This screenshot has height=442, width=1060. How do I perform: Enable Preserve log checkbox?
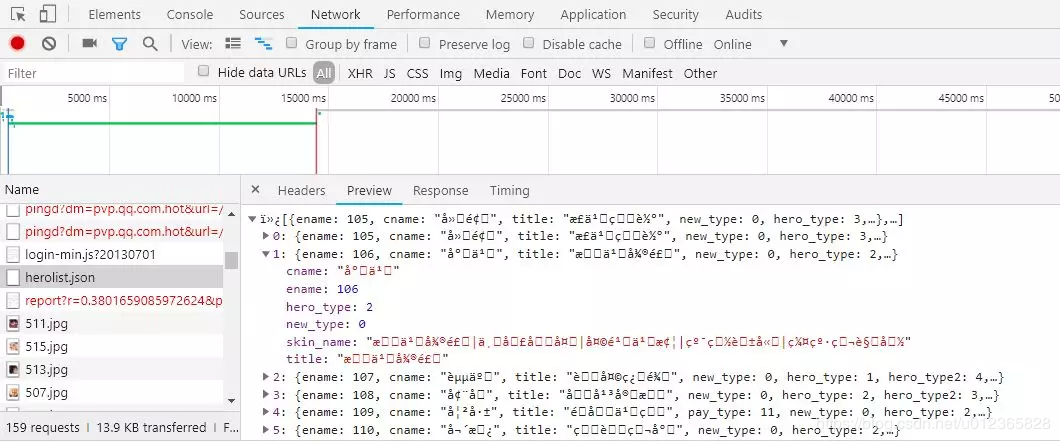[x=425, y=43]
